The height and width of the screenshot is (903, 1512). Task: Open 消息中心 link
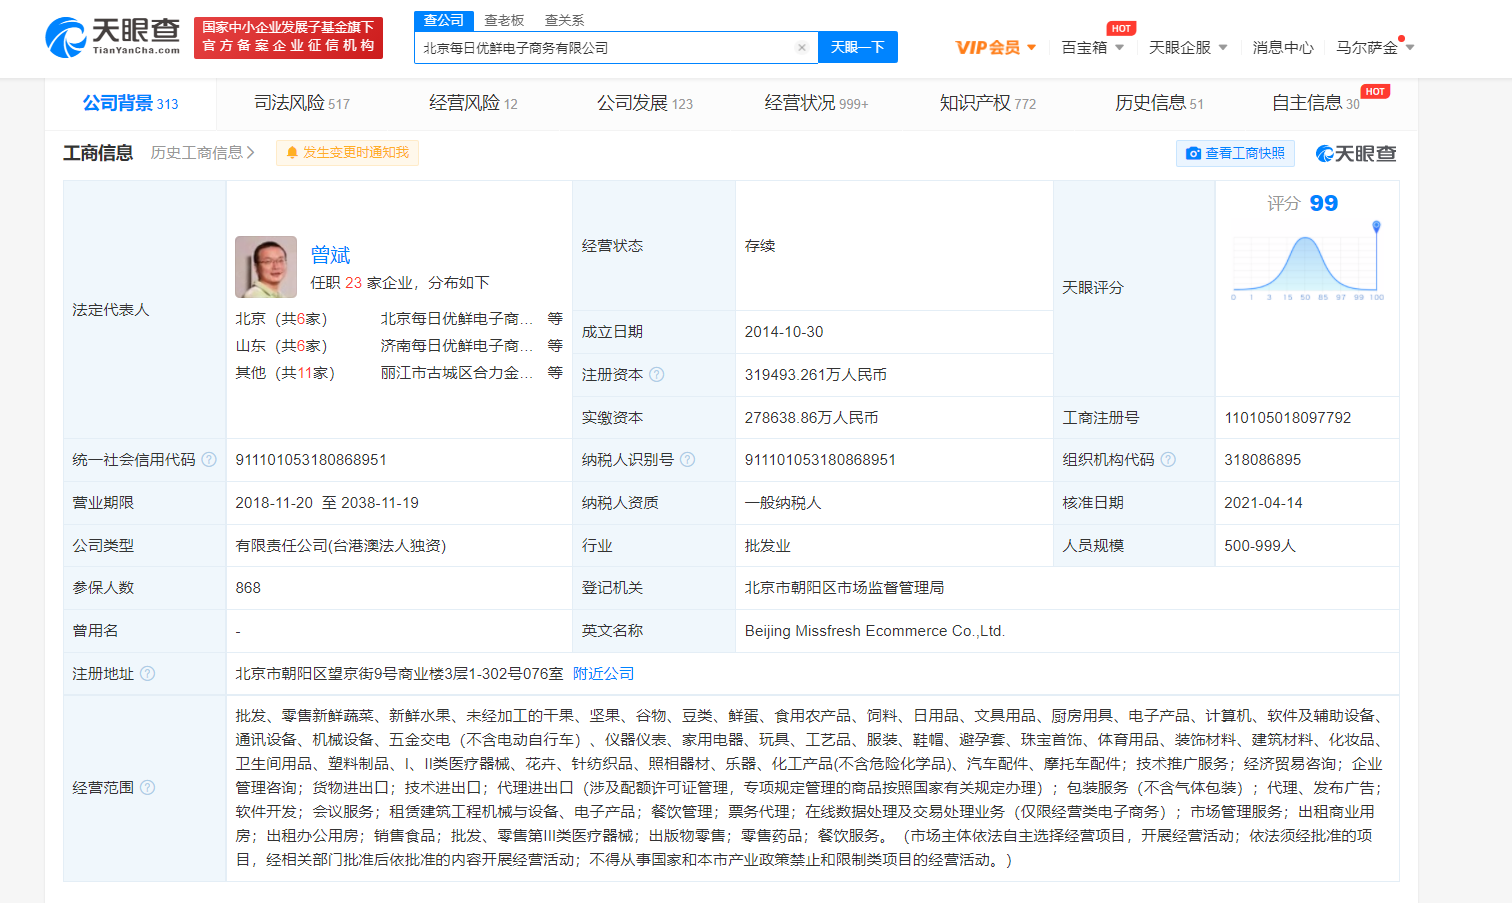[1283, 47]
